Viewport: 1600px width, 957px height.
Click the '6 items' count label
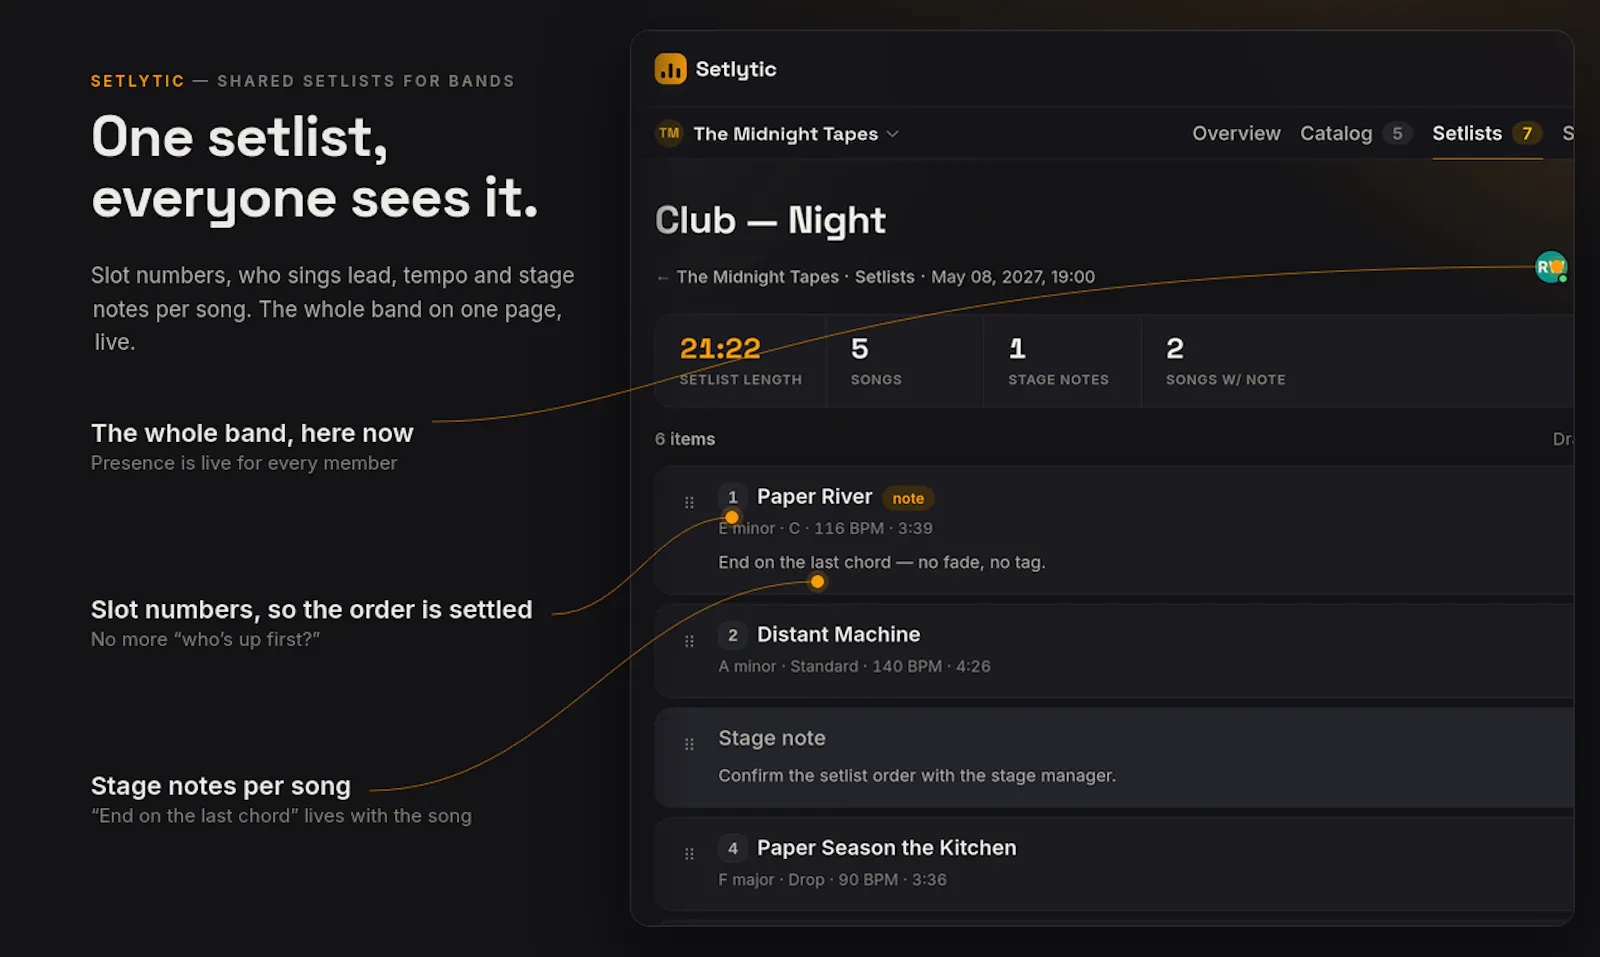pos(685,439)
